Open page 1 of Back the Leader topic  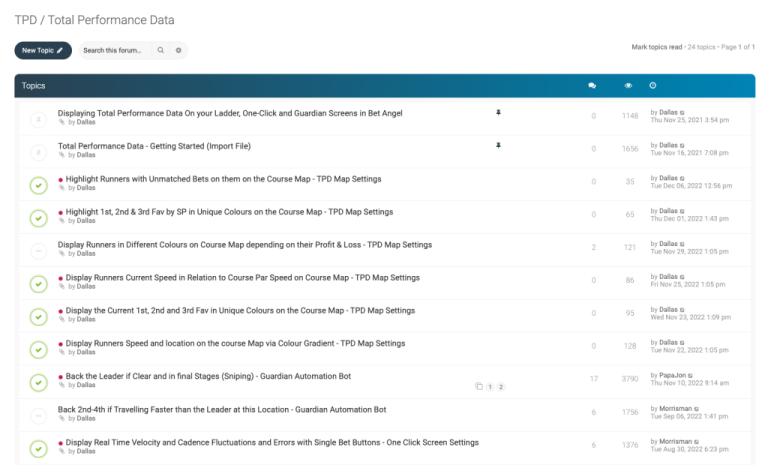[x=490, y=387]
